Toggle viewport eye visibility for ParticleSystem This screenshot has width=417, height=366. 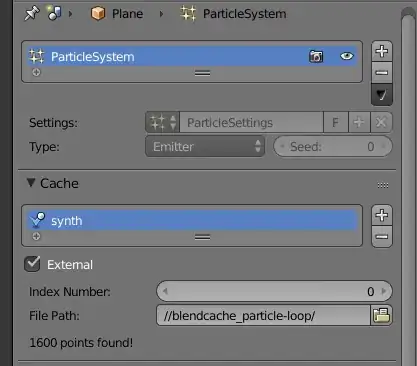[347, 56]
